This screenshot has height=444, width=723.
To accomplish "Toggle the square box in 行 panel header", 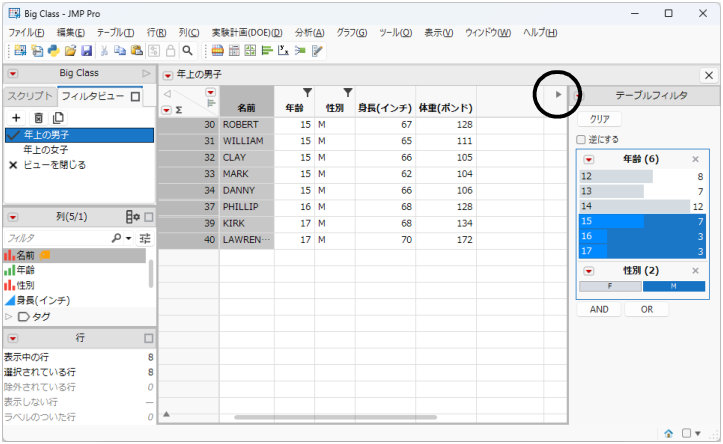I will [x=148, y=338].
